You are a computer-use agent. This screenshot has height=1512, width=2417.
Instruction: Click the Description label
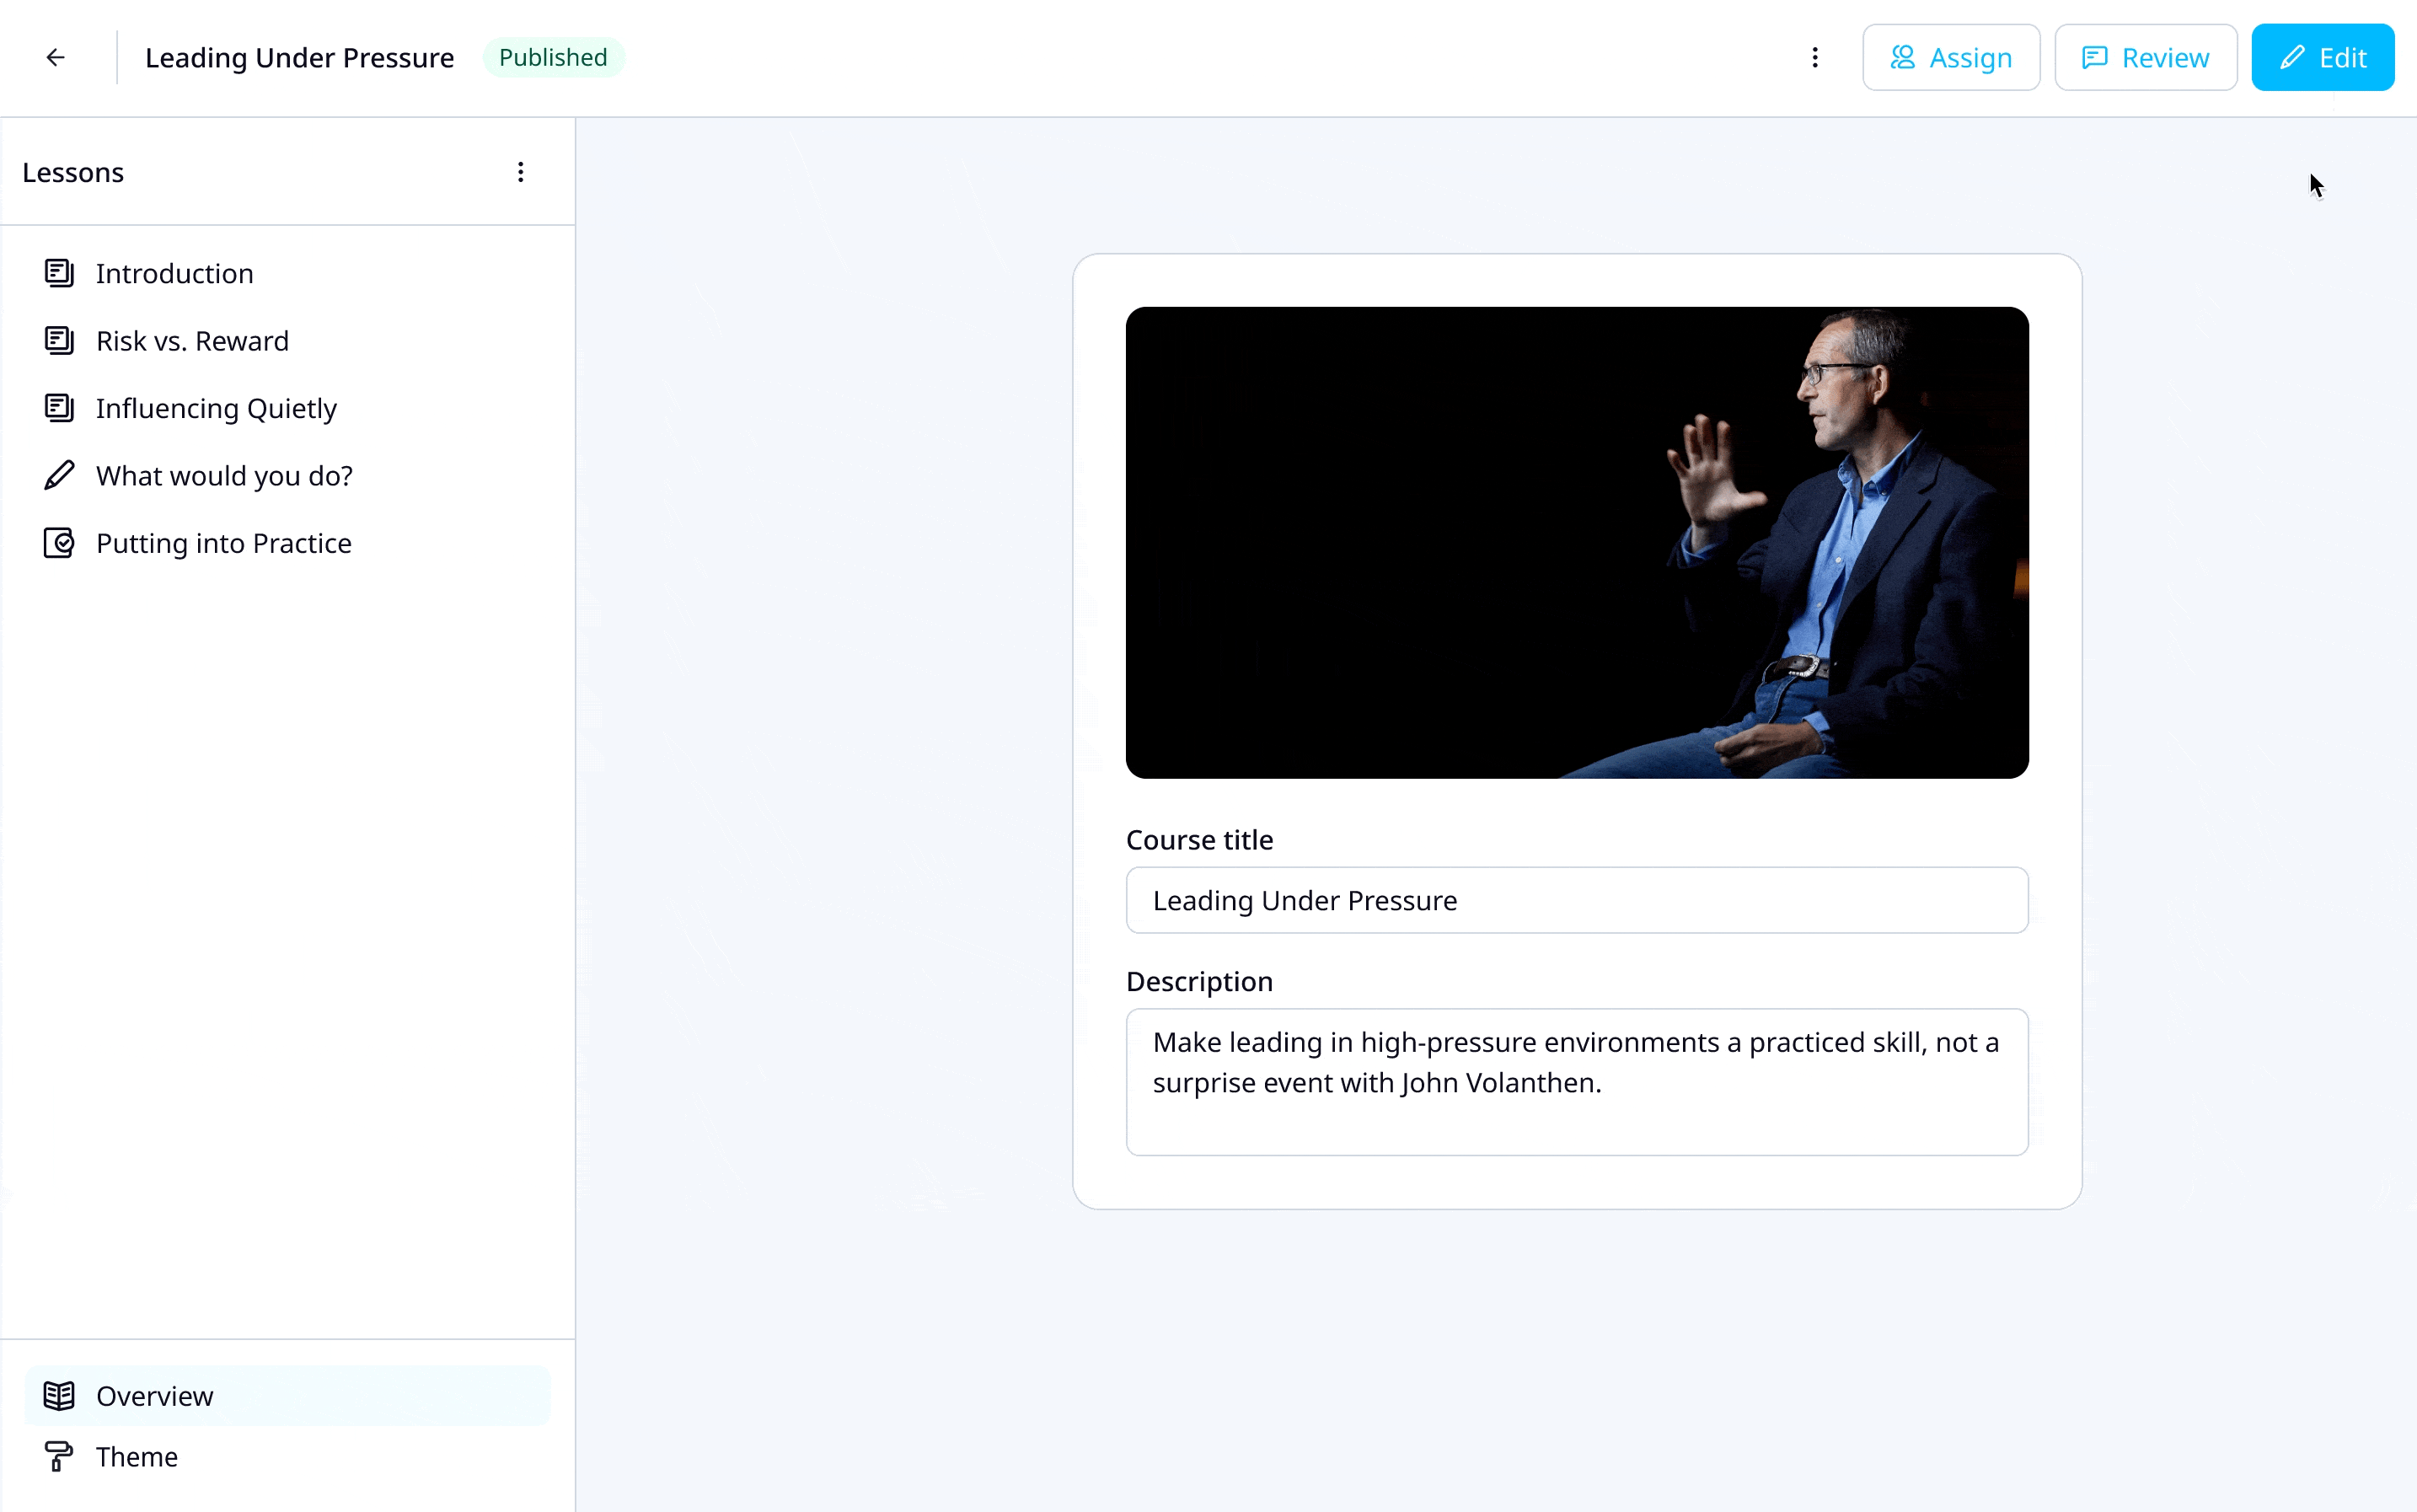[1199, 981]
